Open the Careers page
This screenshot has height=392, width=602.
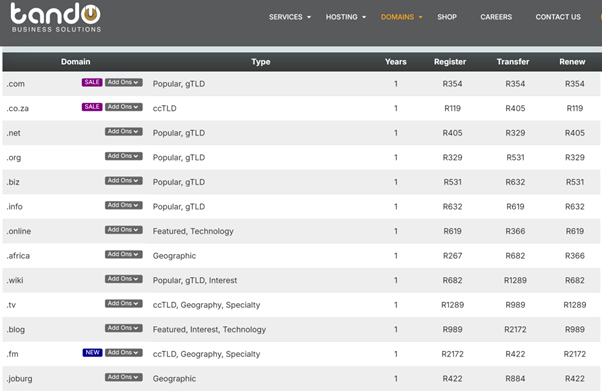tap(496, 17)
